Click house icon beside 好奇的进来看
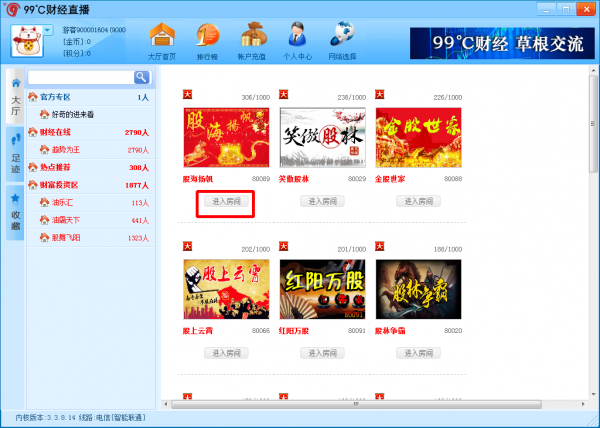 [x=45, y=114]
